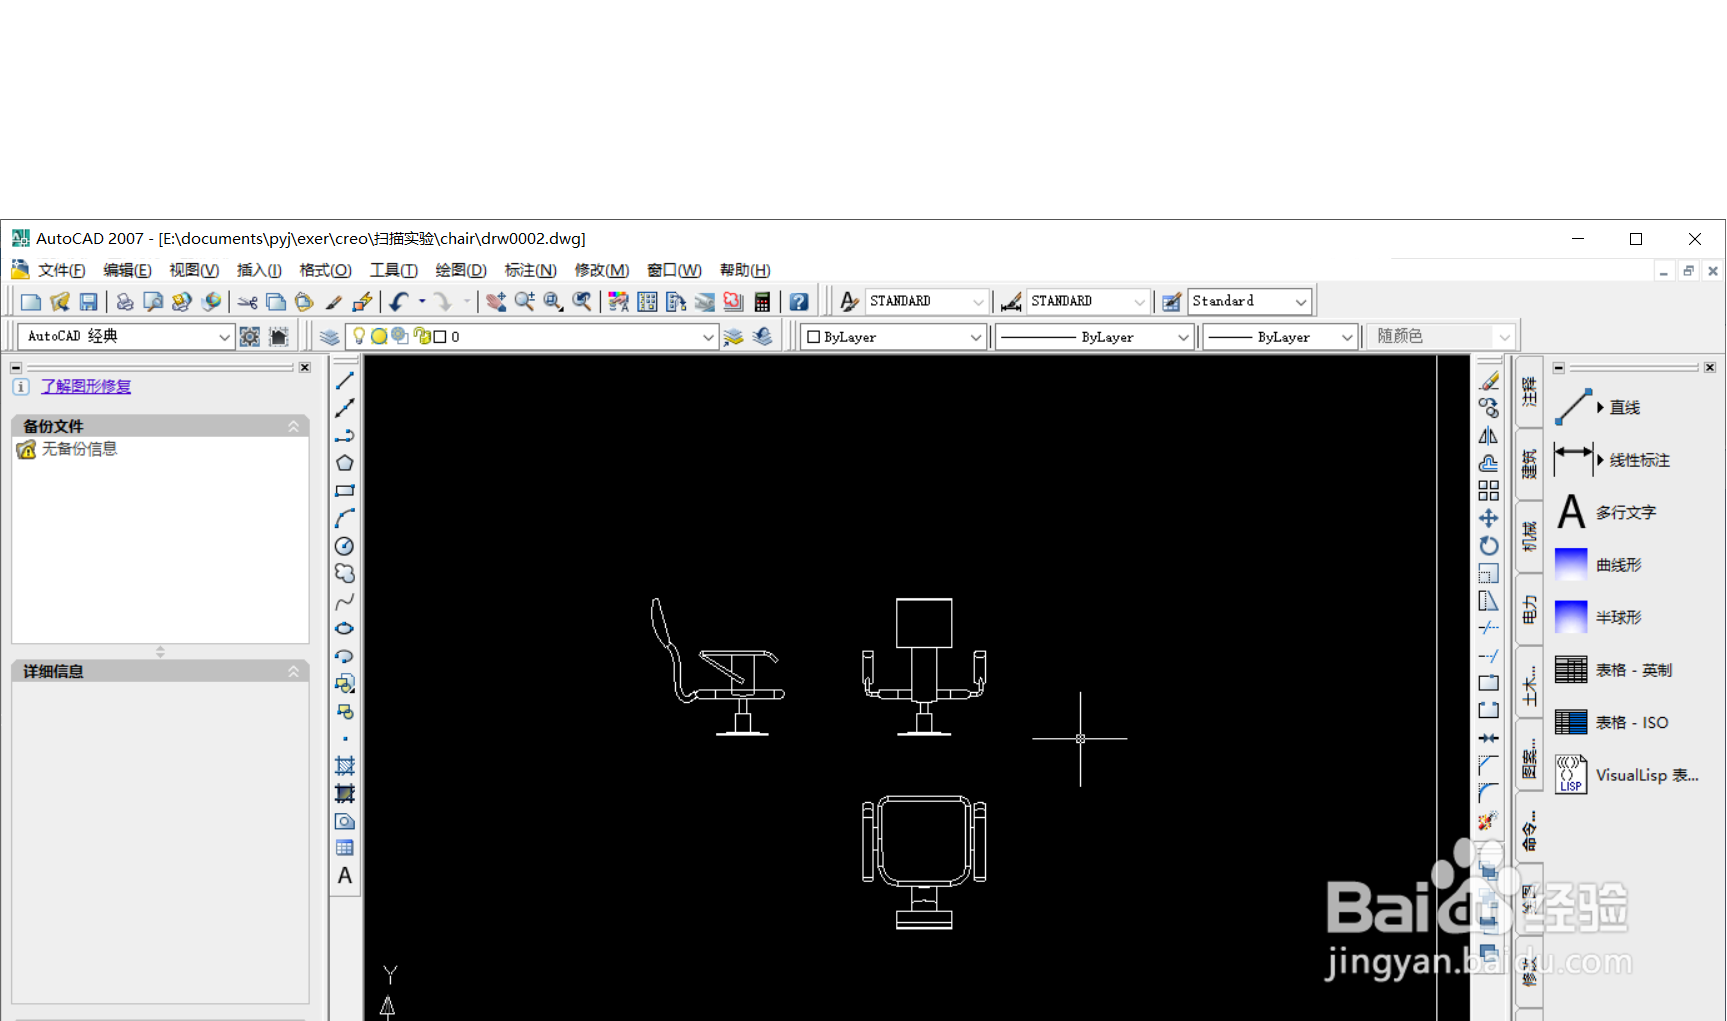Open a drawing with the Open icon
The image size is (1727, 1021).
60,301
